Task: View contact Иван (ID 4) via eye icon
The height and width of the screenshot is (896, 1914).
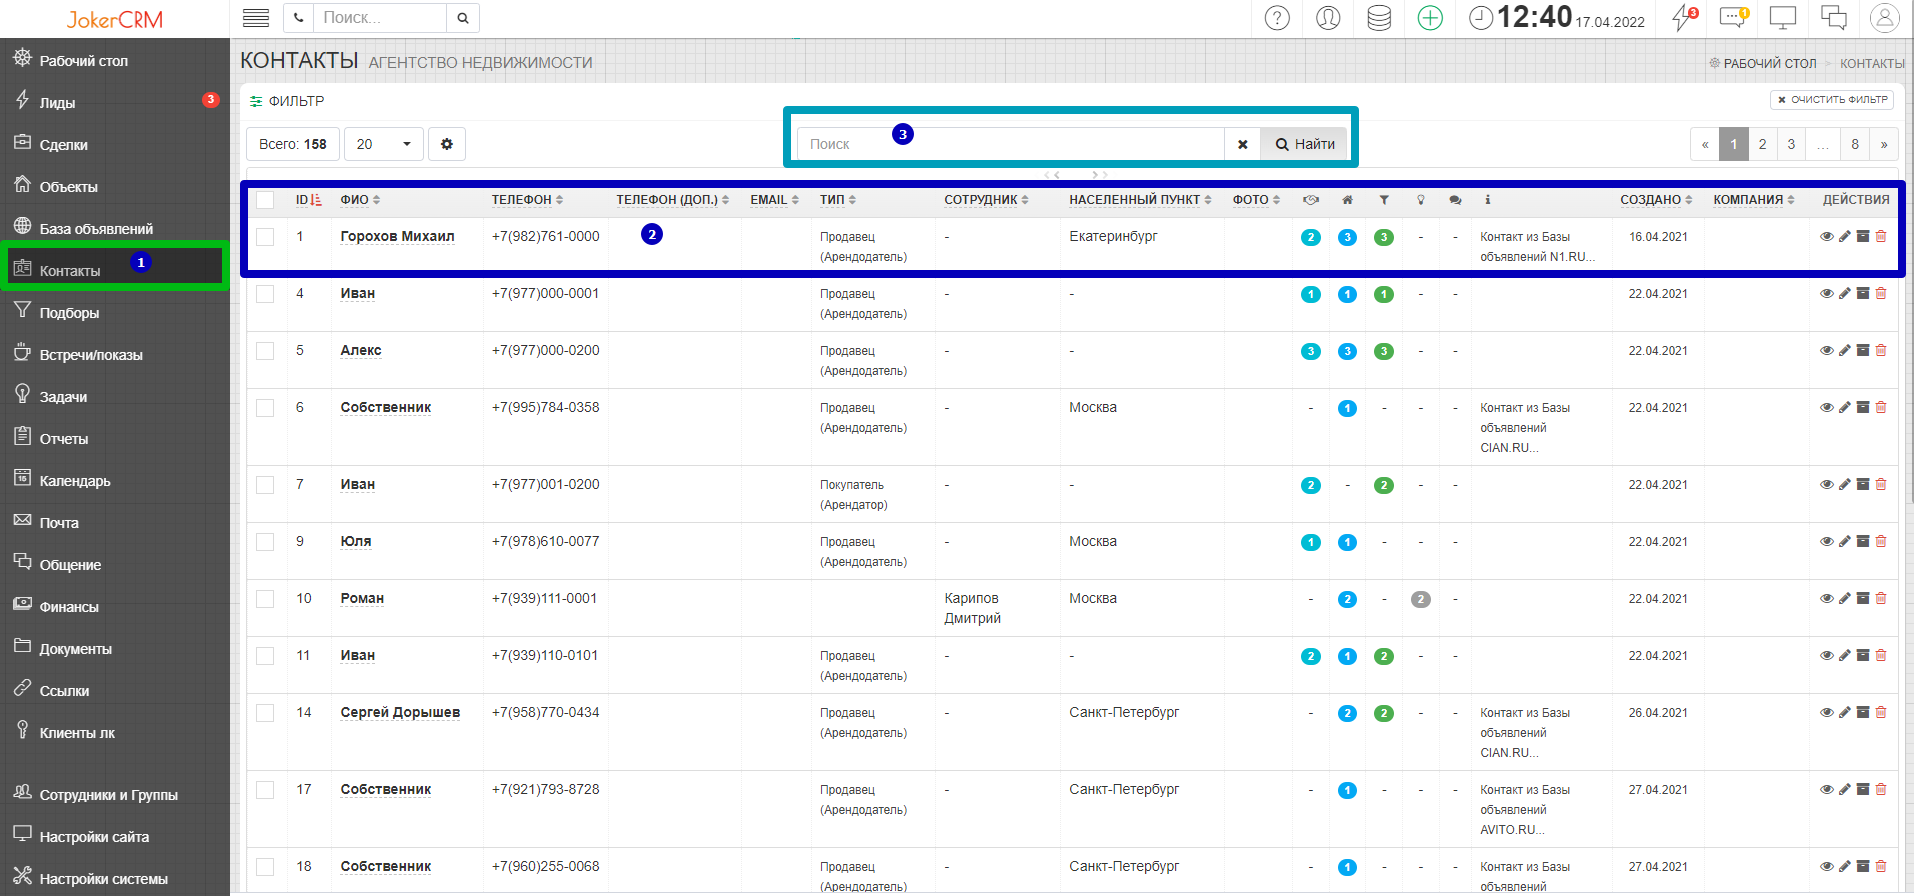Action: [x=1826, y=294]
